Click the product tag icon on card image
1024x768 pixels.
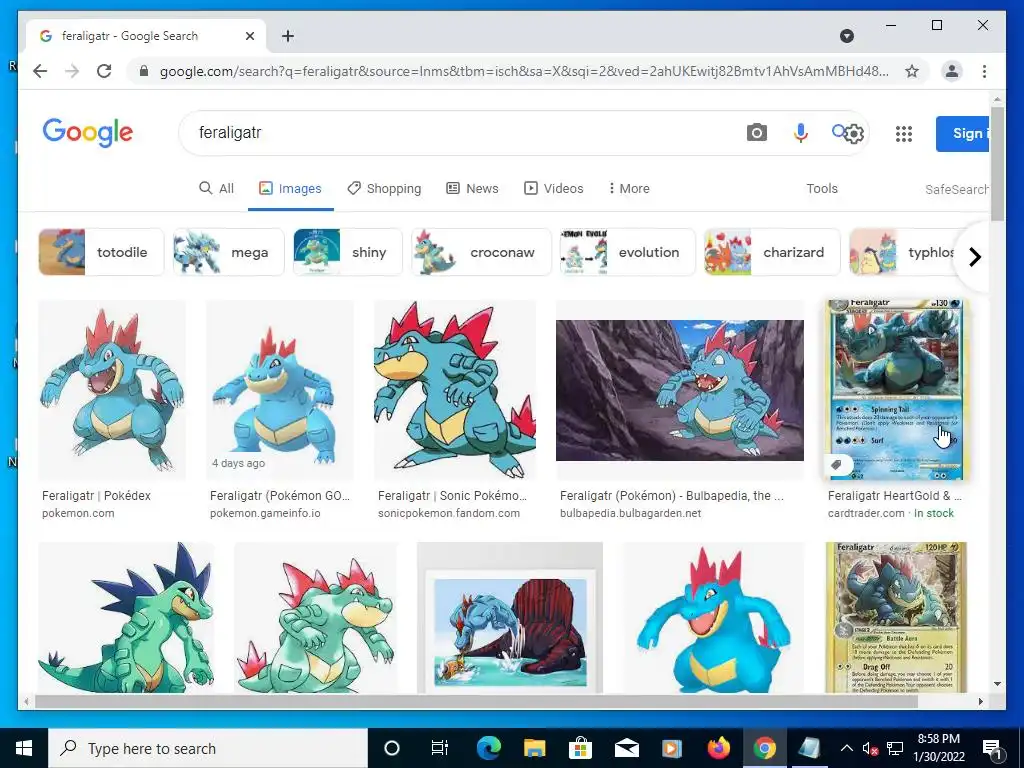(x=837, y=465)
